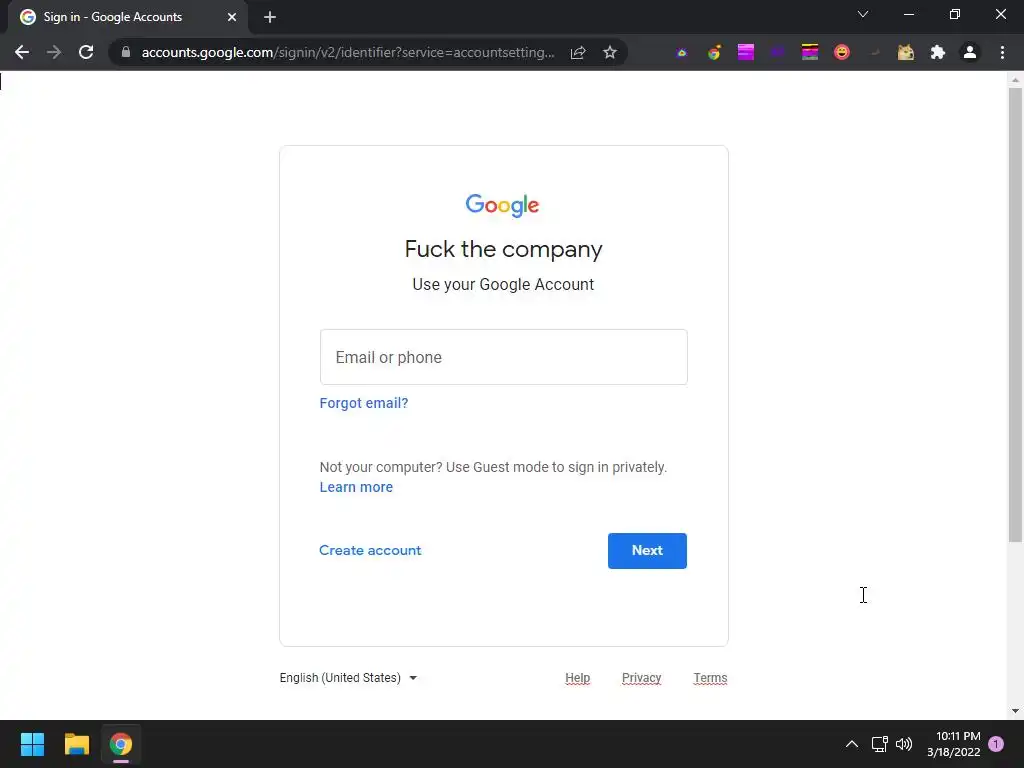Click the page's vertical scrollbar thumb
The height and width of the screenshot is (768, 1024).
(x=1015, y=315)
